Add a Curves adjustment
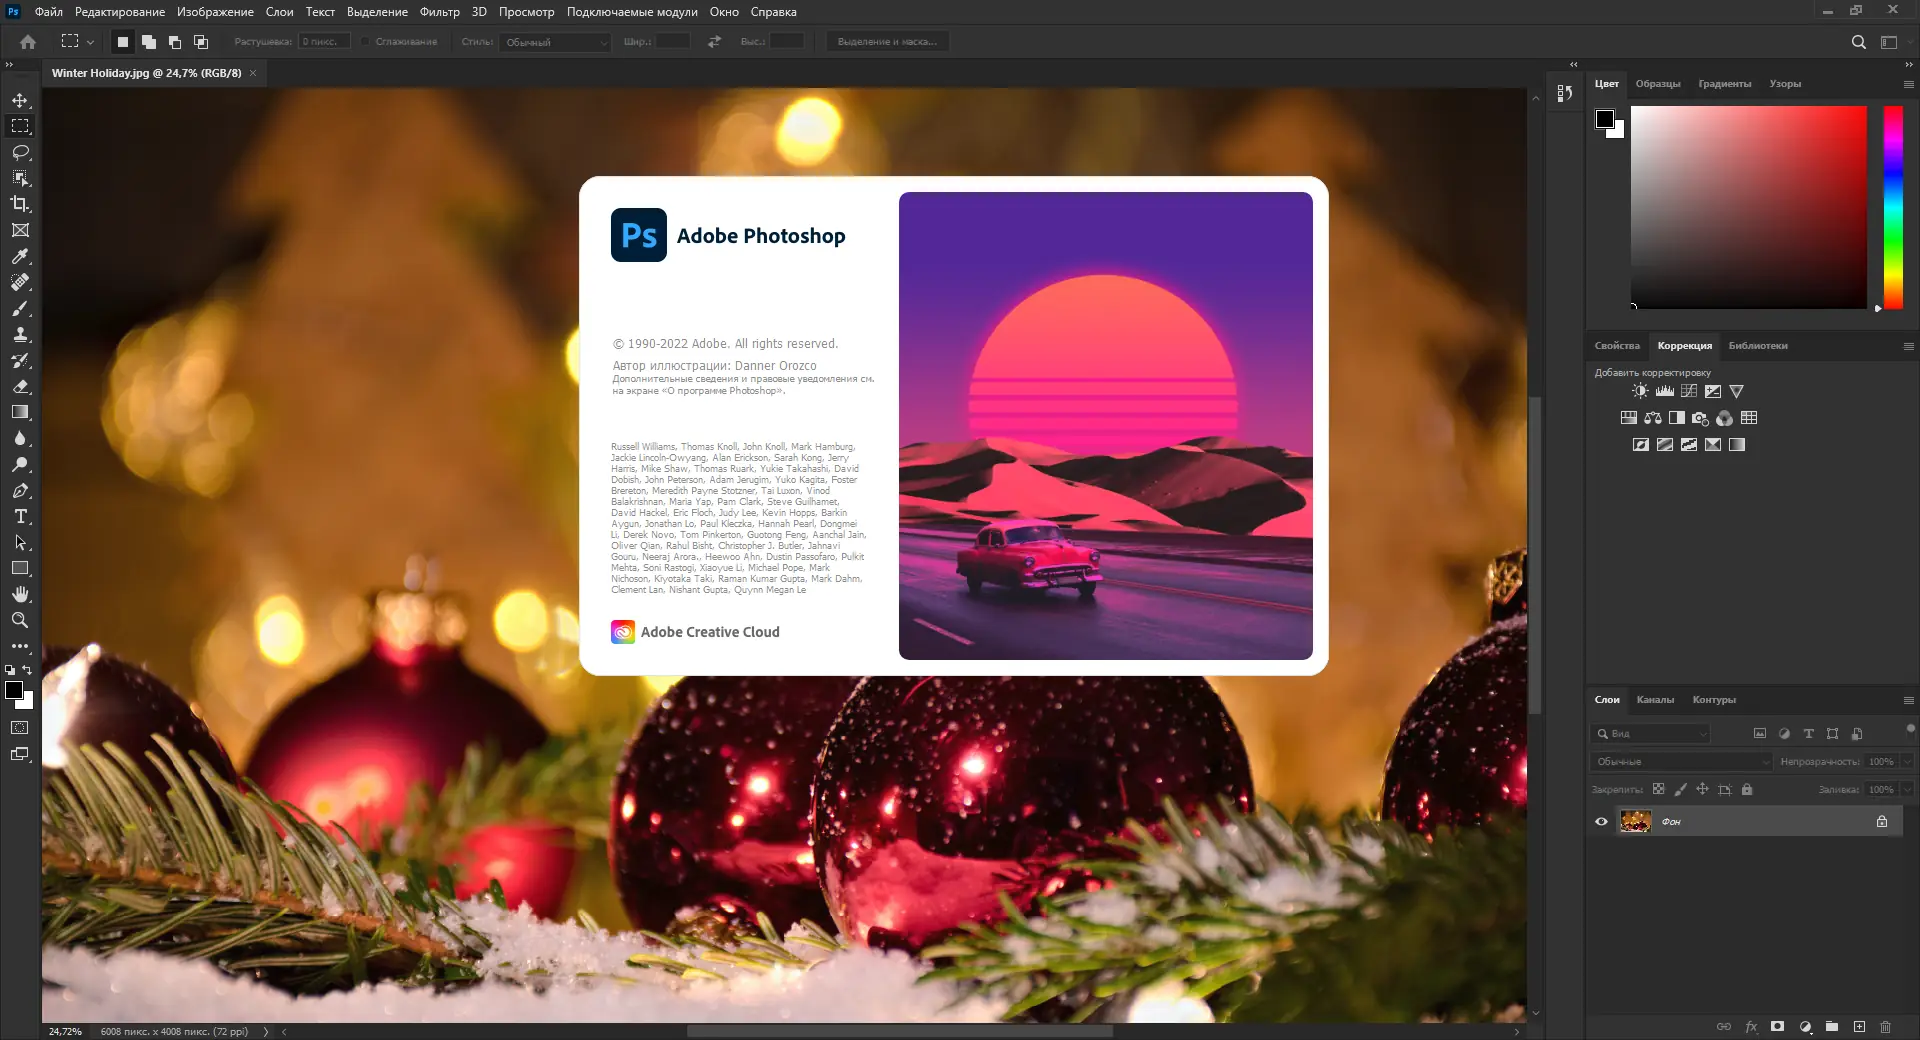 point(1689,391)
